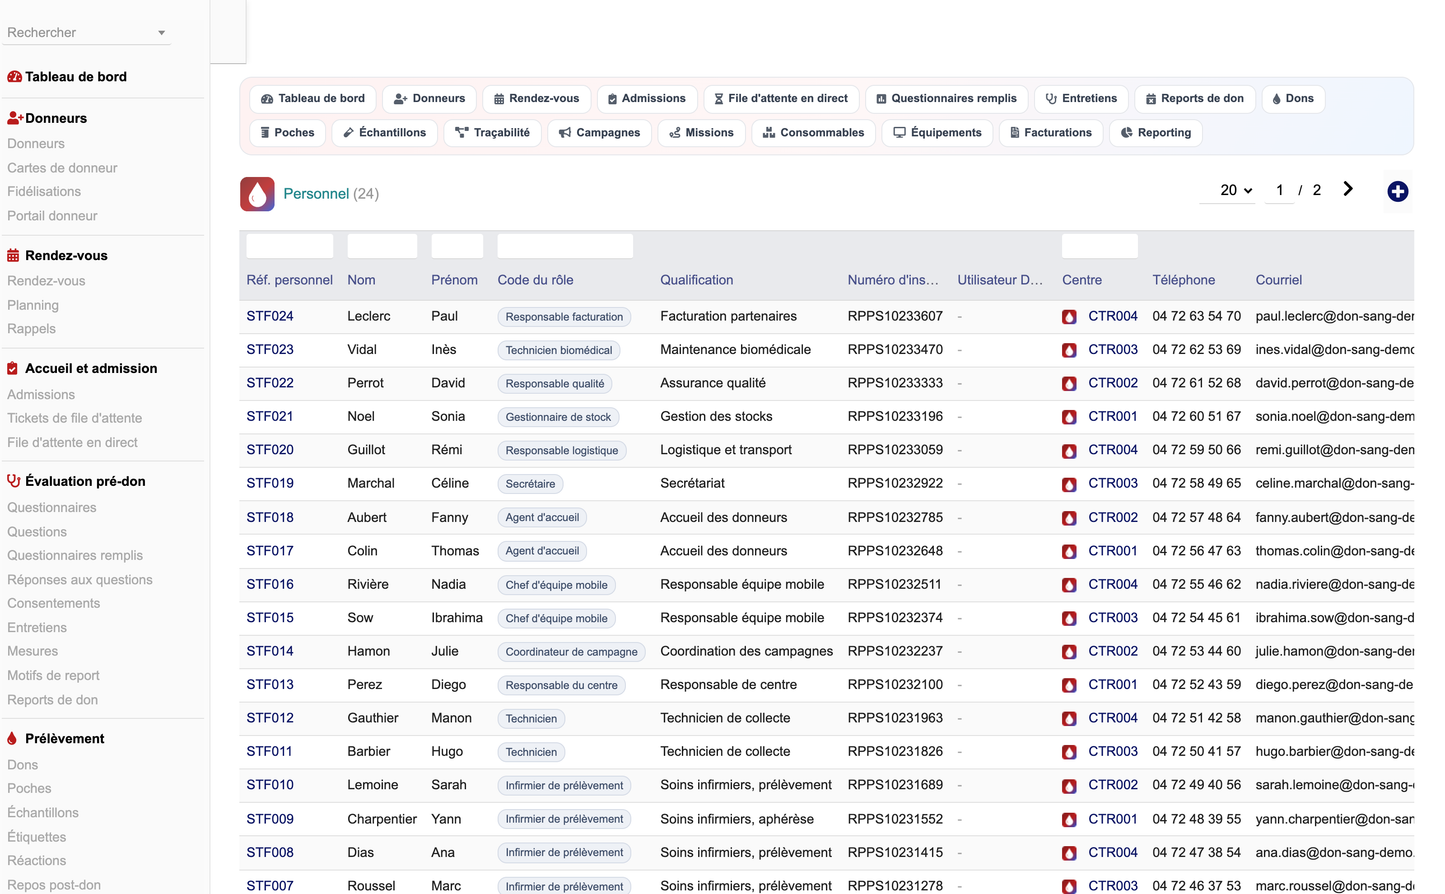Click centre icon beside CTR004 for STF024
1445x894 pixels.
coord(1069,317)
